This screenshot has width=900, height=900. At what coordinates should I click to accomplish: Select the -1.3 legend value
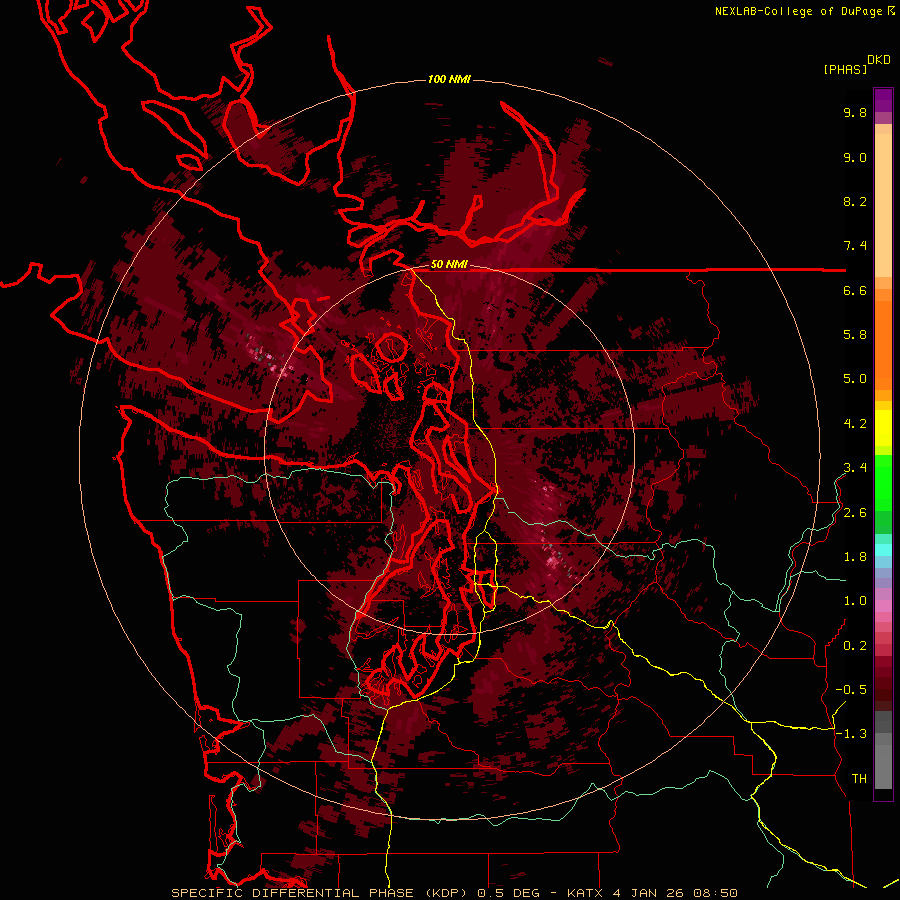pyautogui.click(x=851, y=734)
